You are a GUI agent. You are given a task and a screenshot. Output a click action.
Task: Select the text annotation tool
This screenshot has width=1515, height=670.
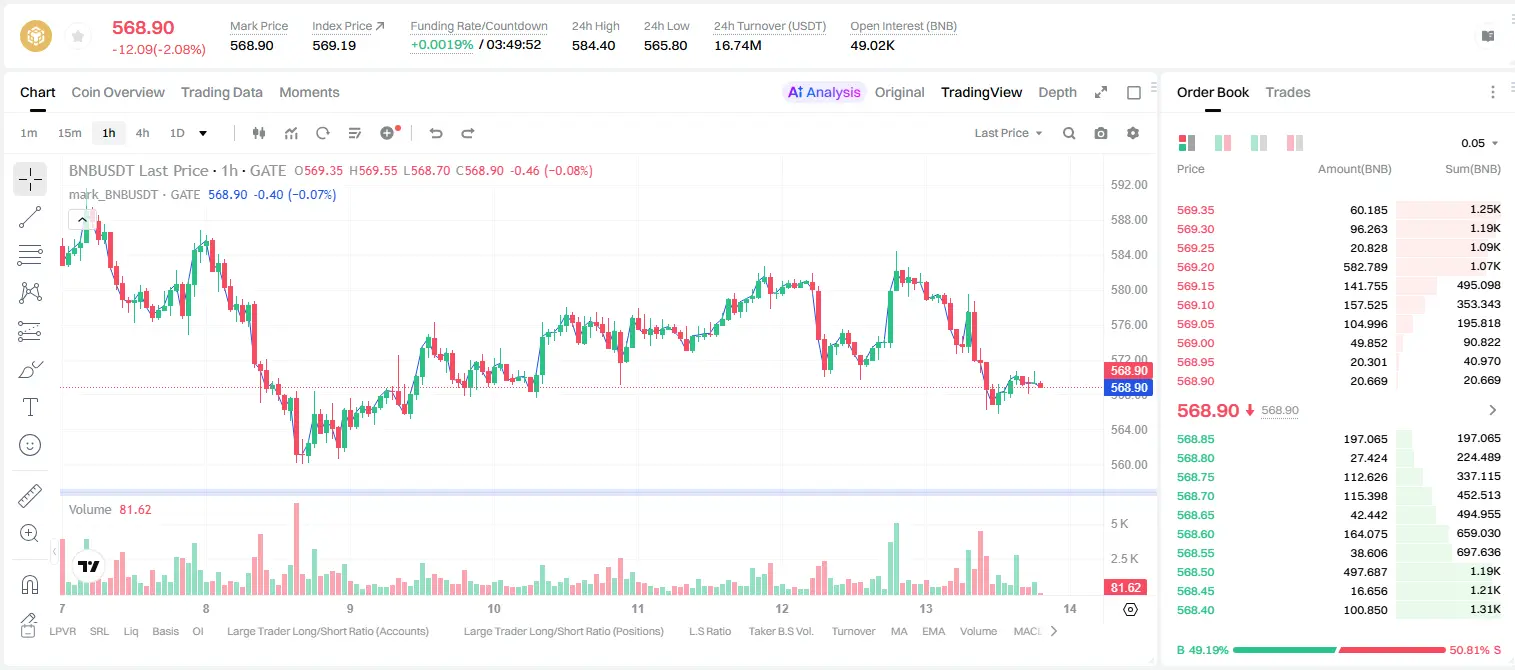[x=30, y=407]
